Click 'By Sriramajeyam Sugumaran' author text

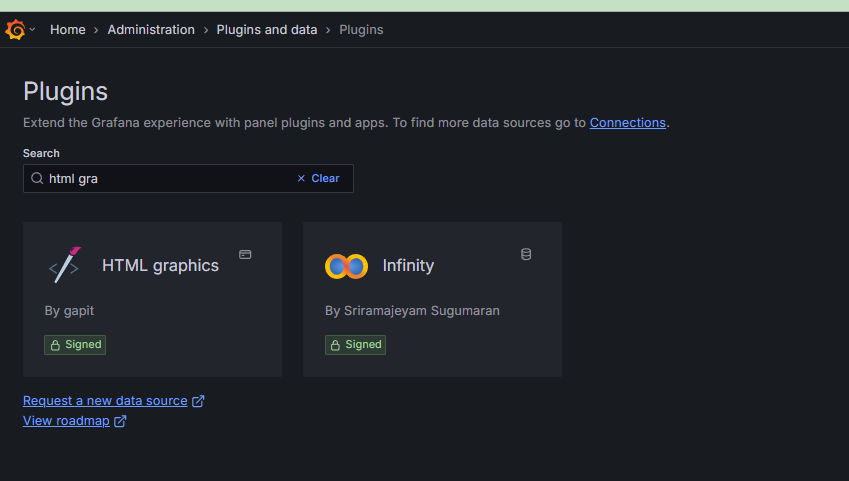coord(412,311)
